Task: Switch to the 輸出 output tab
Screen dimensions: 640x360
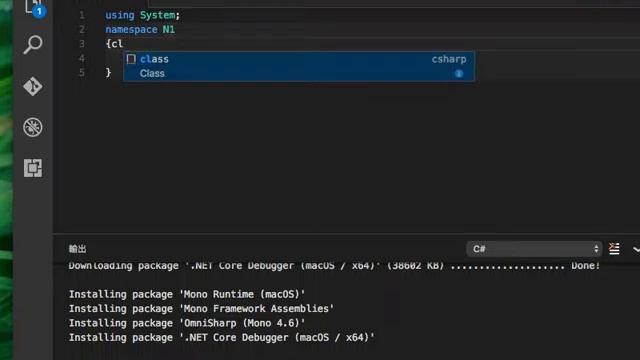Action: (x=78, y=249)
